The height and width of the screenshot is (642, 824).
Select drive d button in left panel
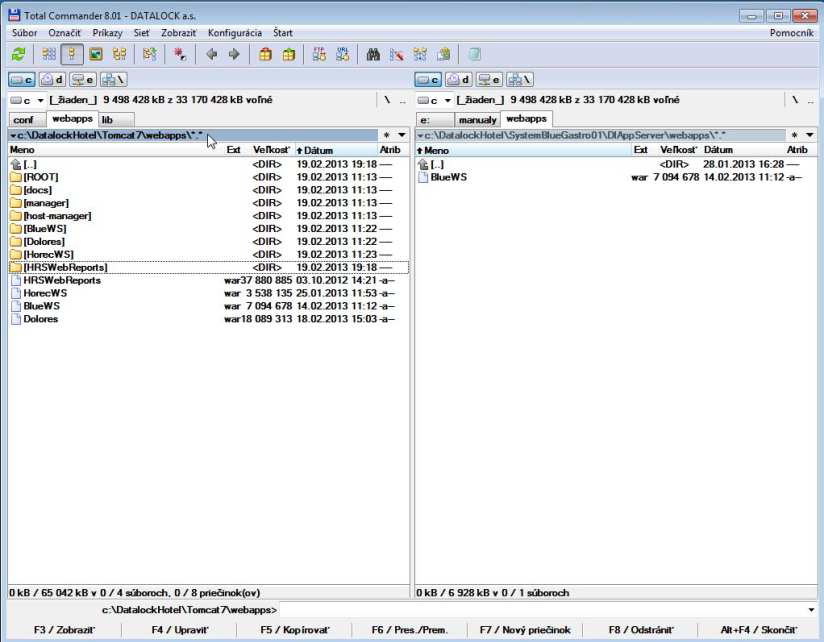pos(52,79)
